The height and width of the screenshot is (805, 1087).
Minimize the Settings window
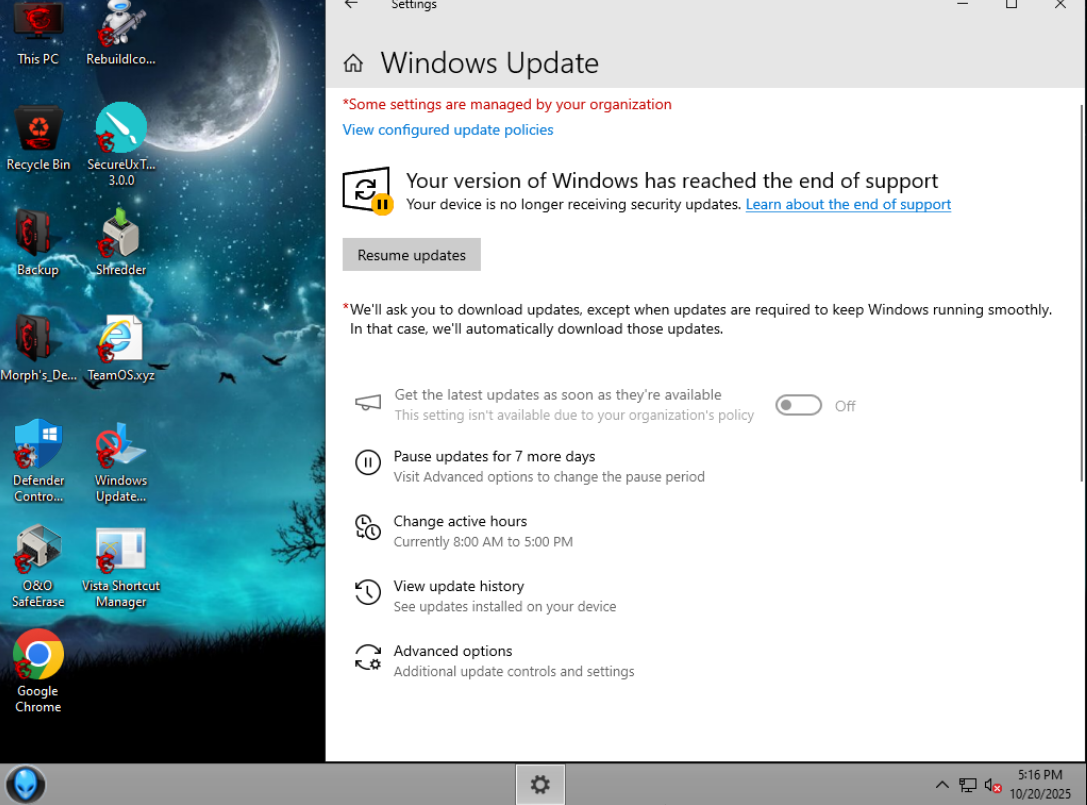click(x=962, y=4)
